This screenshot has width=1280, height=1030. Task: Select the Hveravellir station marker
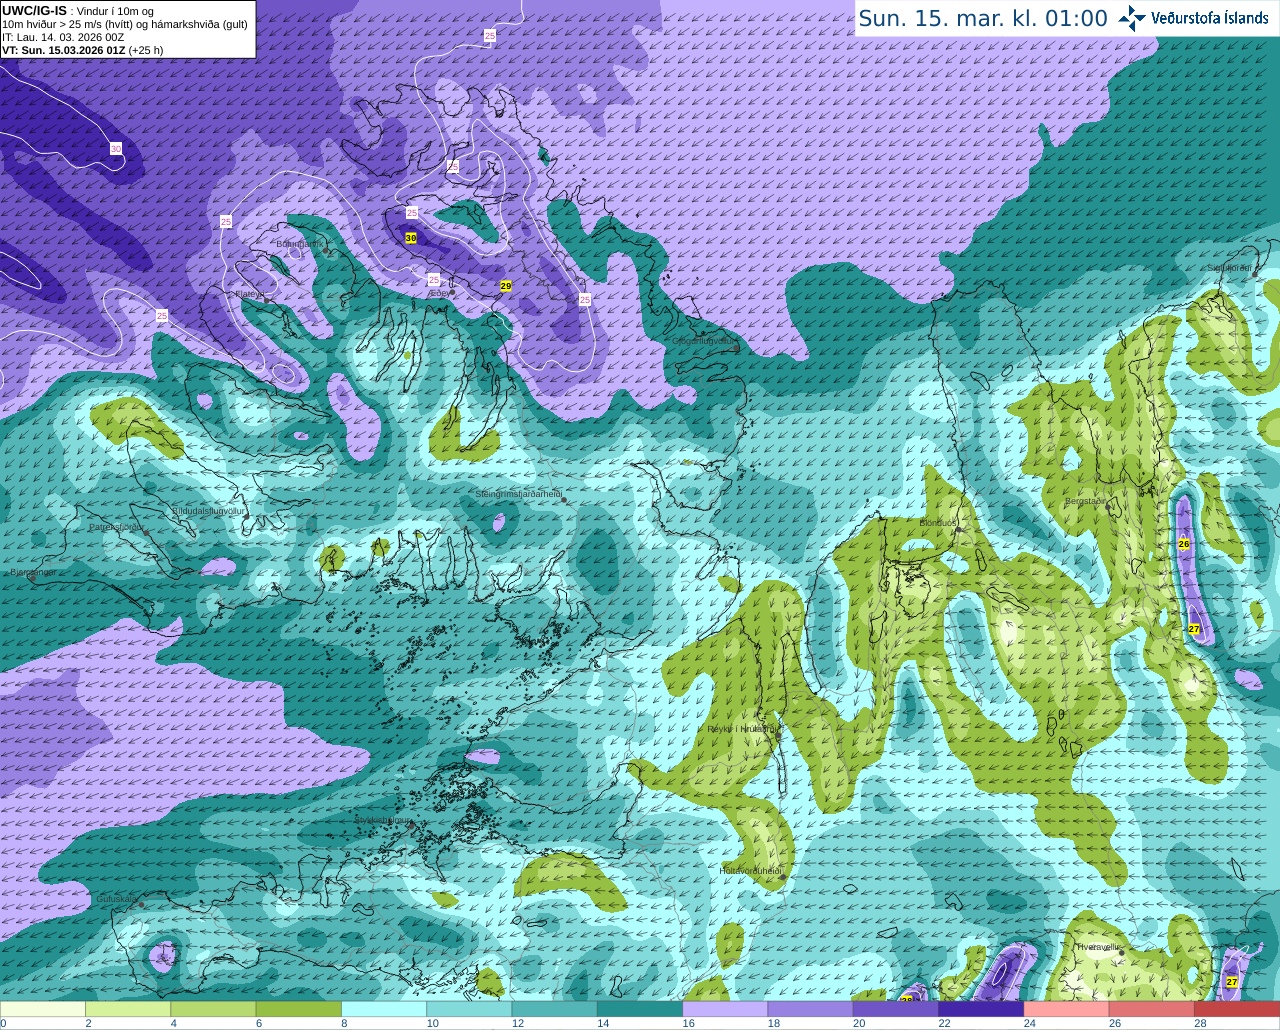(x=1122, y=953)
